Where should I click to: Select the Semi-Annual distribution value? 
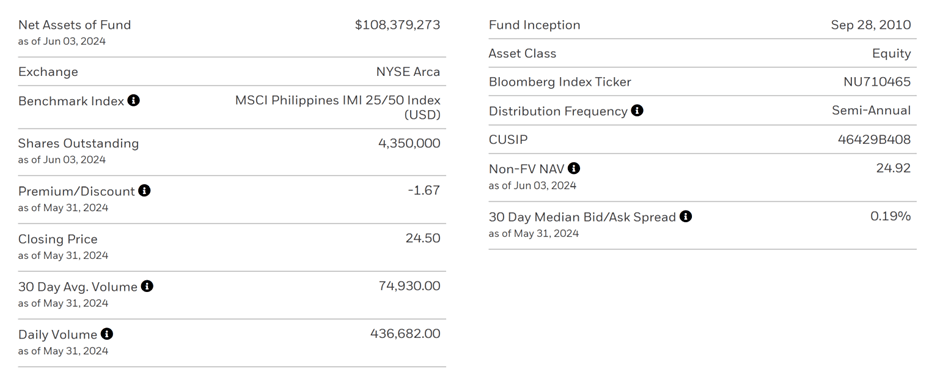click(871, 110)
